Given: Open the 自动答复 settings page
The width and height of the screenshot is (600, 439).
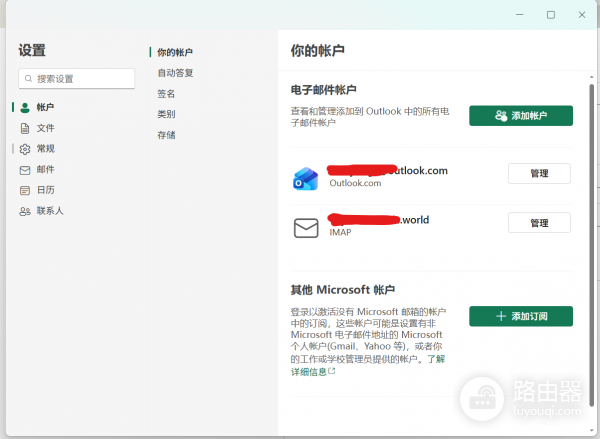Looking at the screenshot, I should [174, 73].
